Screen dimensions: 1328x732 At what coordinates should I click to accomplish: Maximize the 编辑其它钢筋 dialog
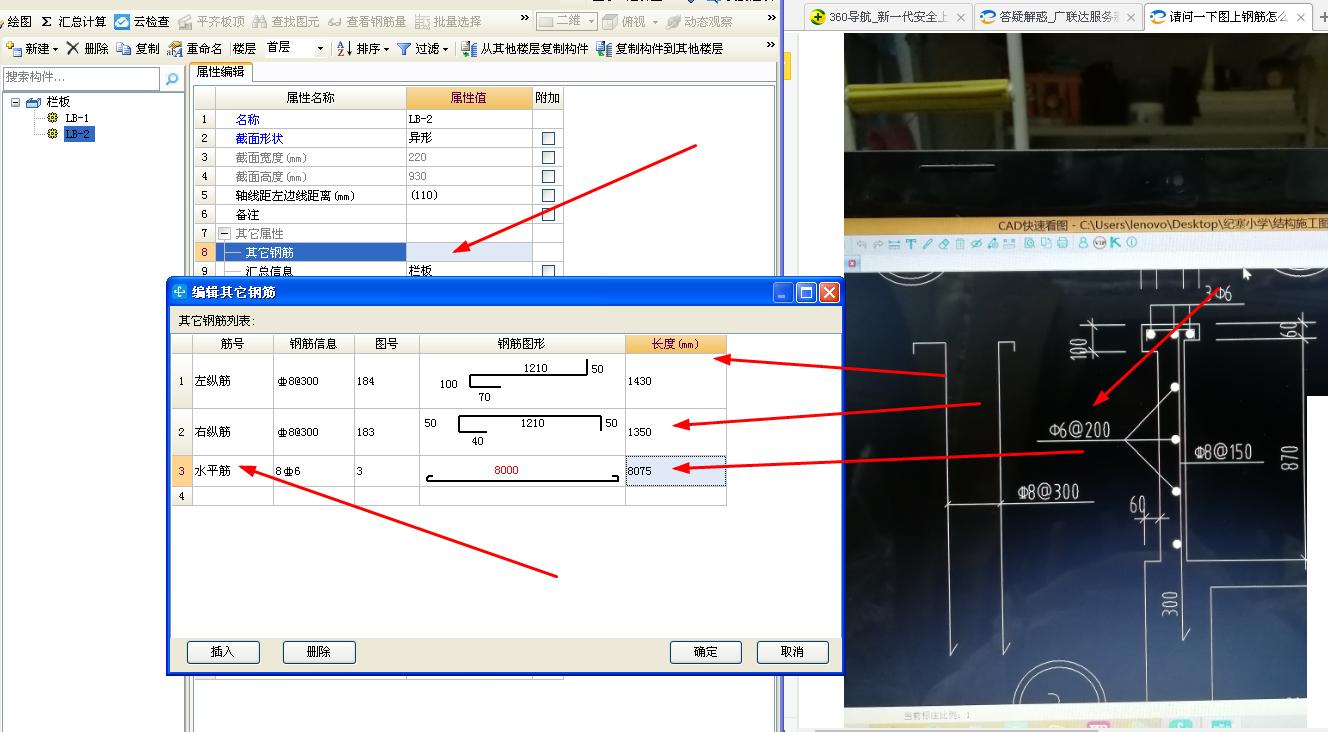coord(806,292)
